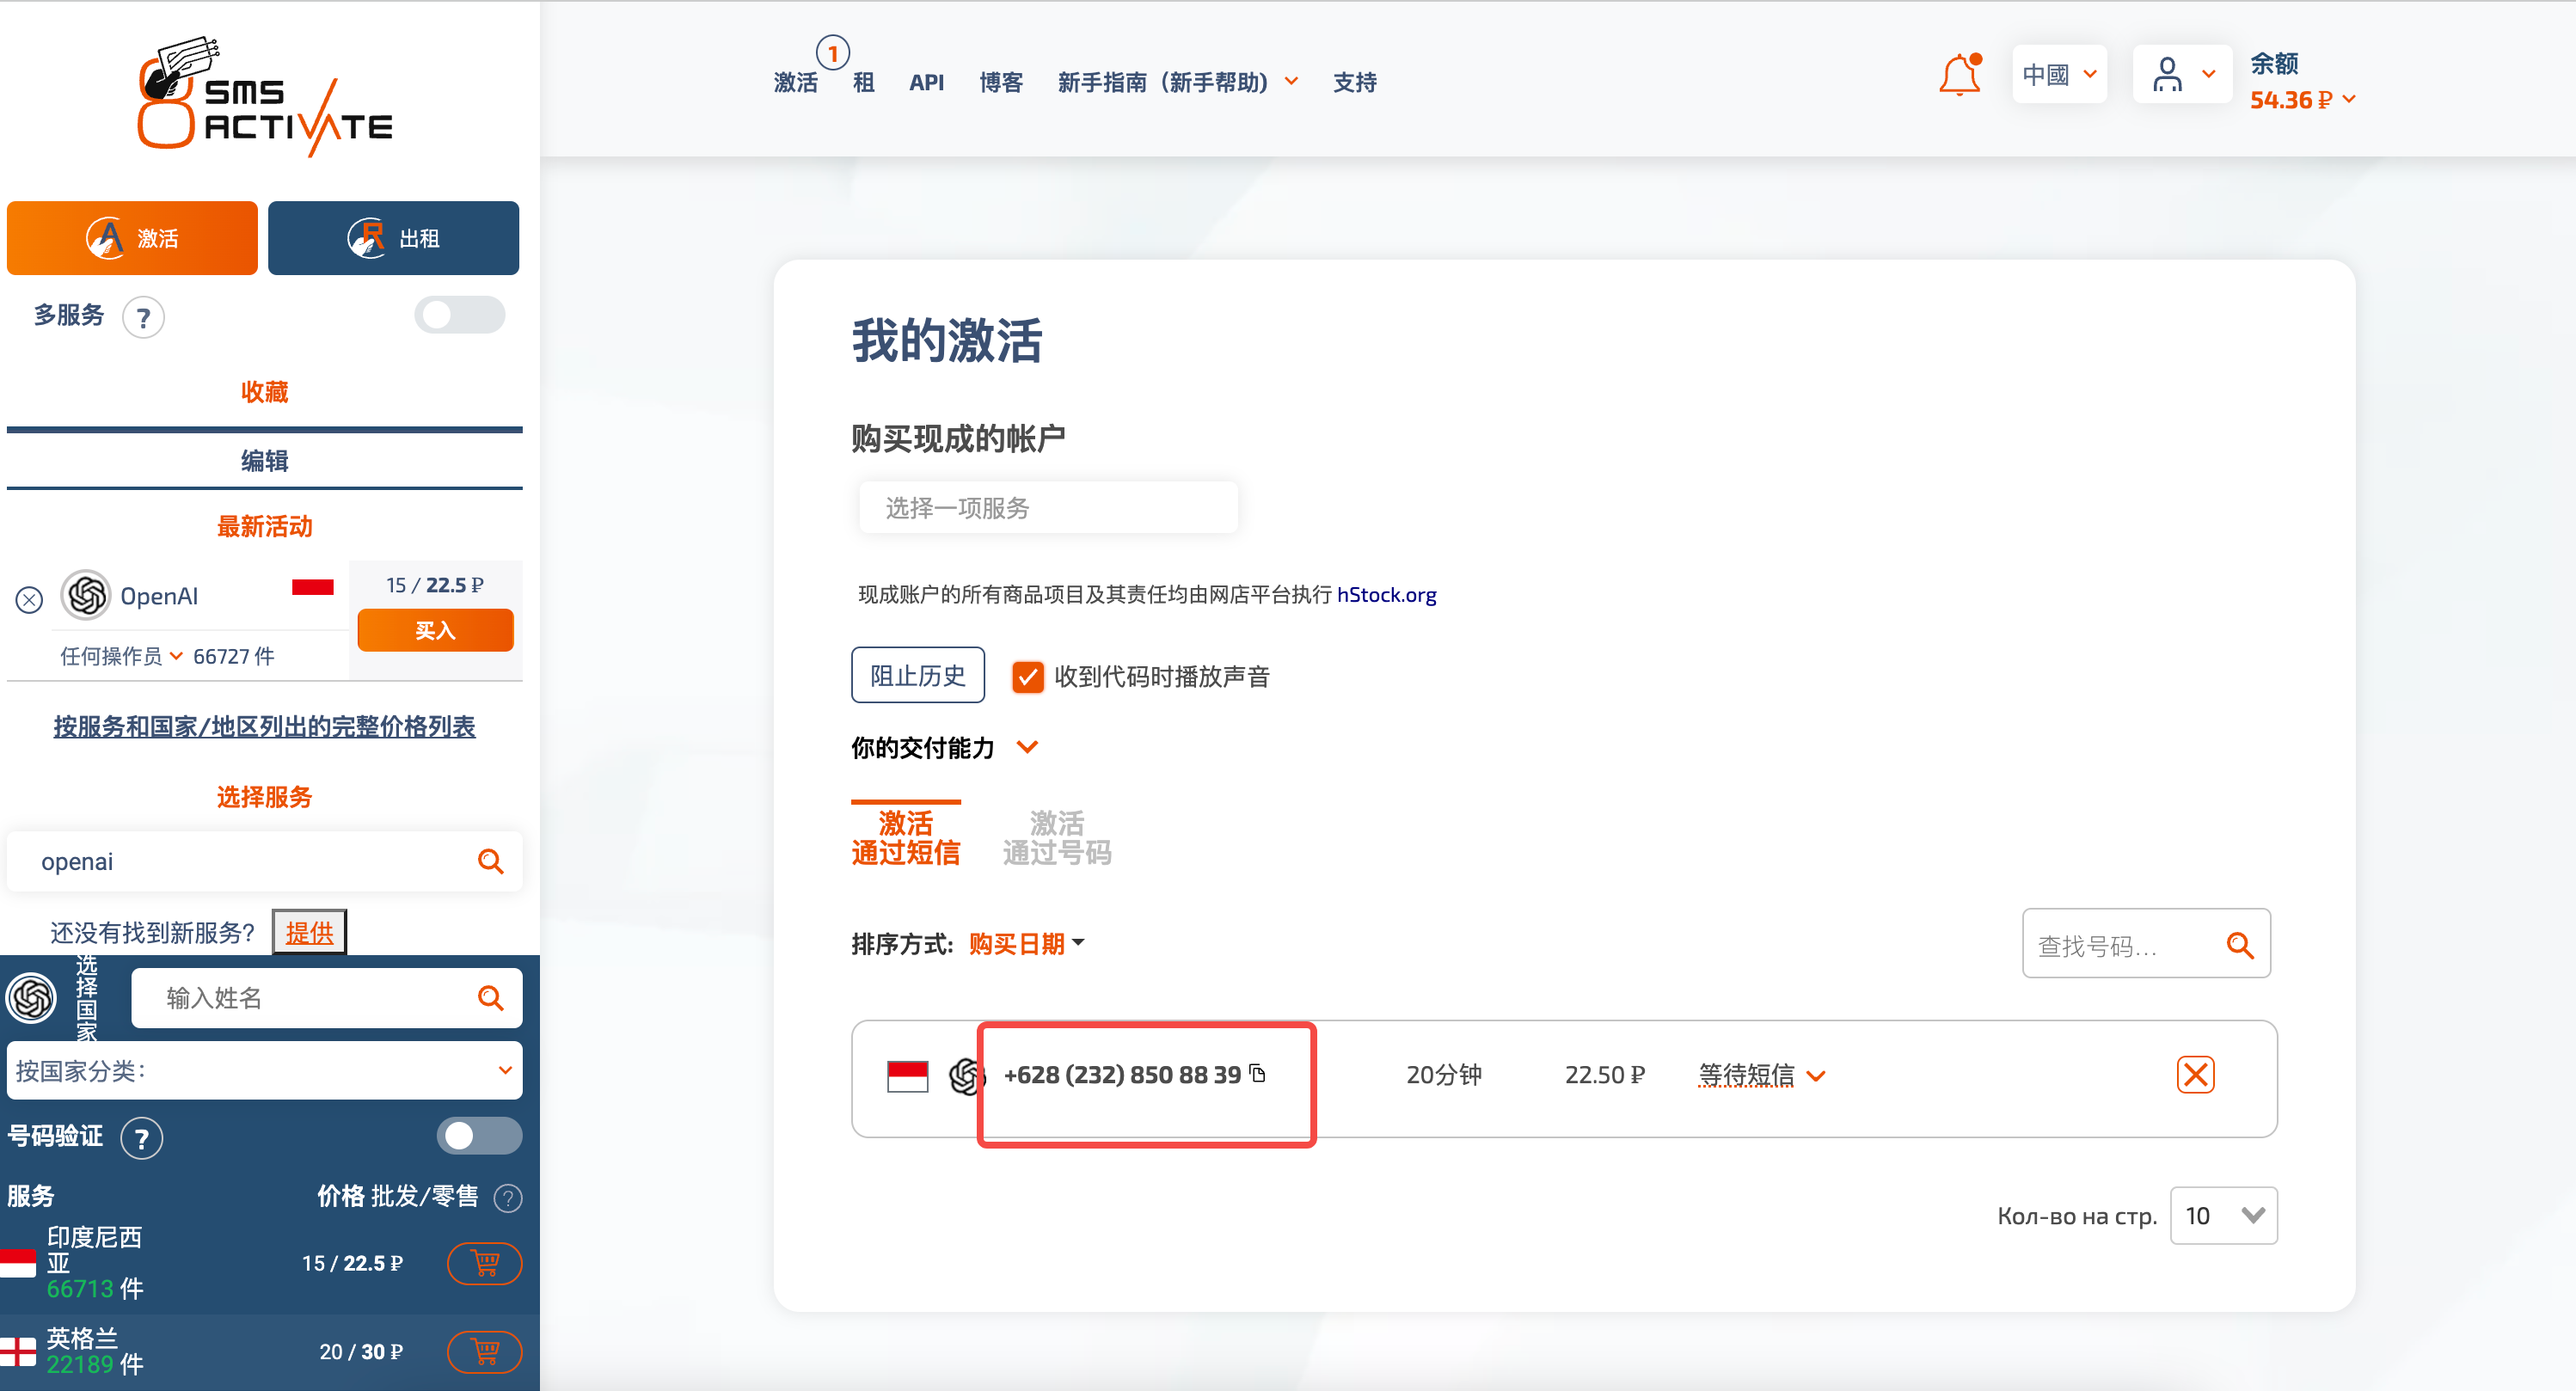
Task: Click the help icon beside 价格 批发/零售
Action: point(509,1198)
